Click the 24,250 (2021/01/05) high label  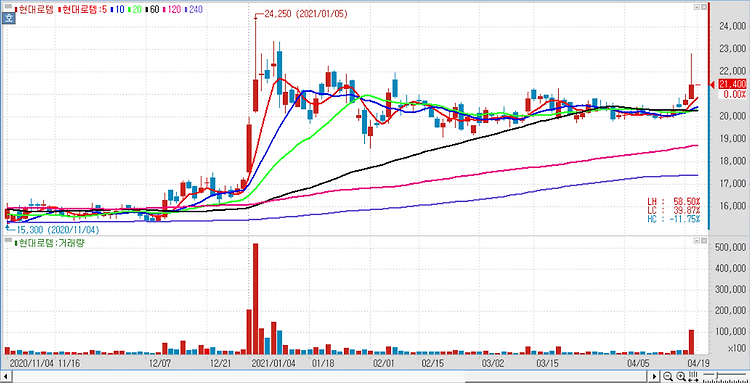306,14
